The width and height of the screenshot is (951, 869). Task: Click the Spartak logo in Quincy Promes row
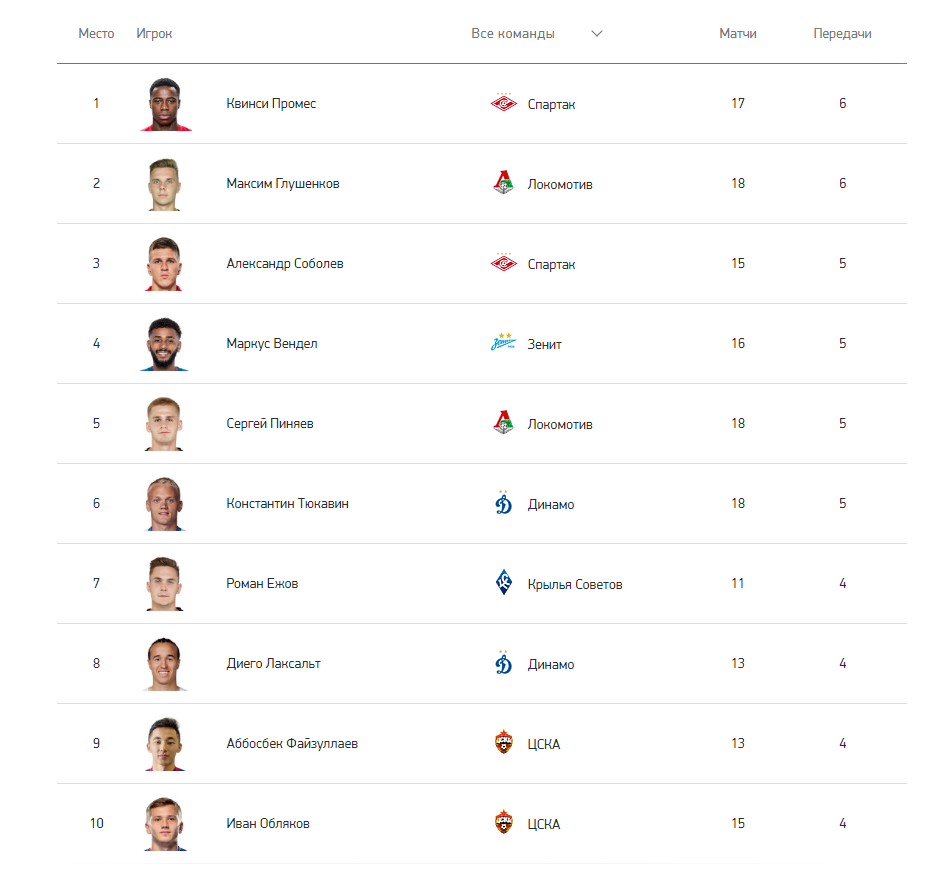tap(503, 103)
